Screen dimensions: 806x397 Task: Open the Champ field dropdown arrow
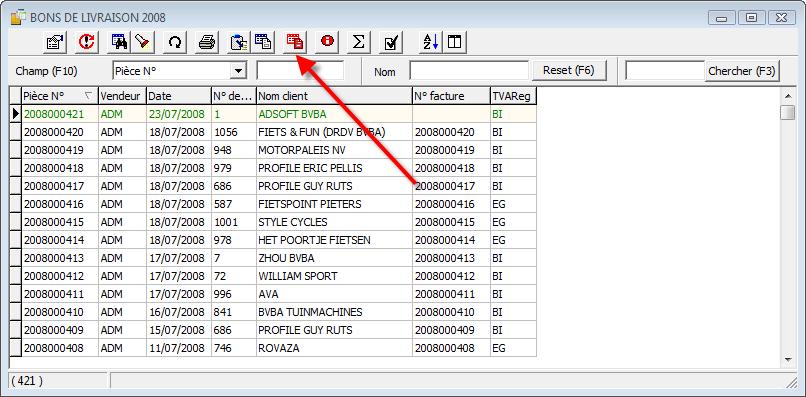pos(238,71)
